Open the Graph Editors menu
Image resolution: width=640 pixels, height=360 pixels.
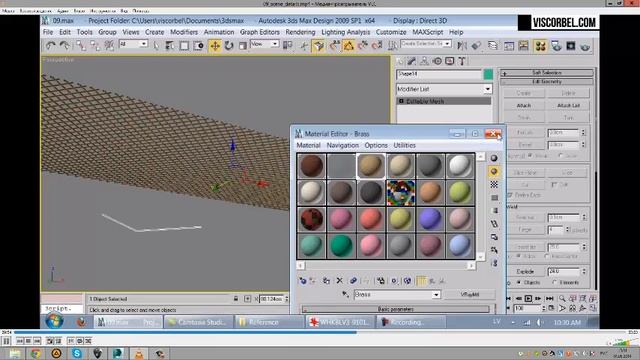pos(260,32)
